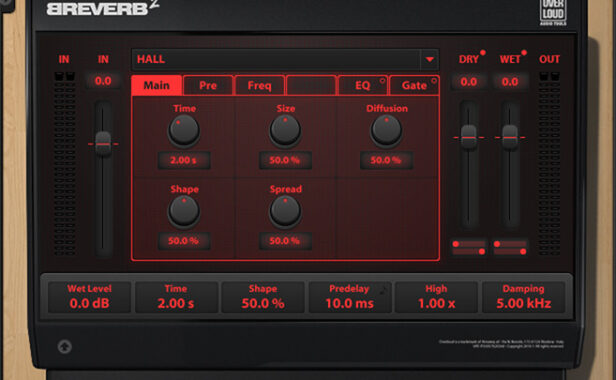Click the WET level fader handle

pyautogui.click(x=510, y=137)
